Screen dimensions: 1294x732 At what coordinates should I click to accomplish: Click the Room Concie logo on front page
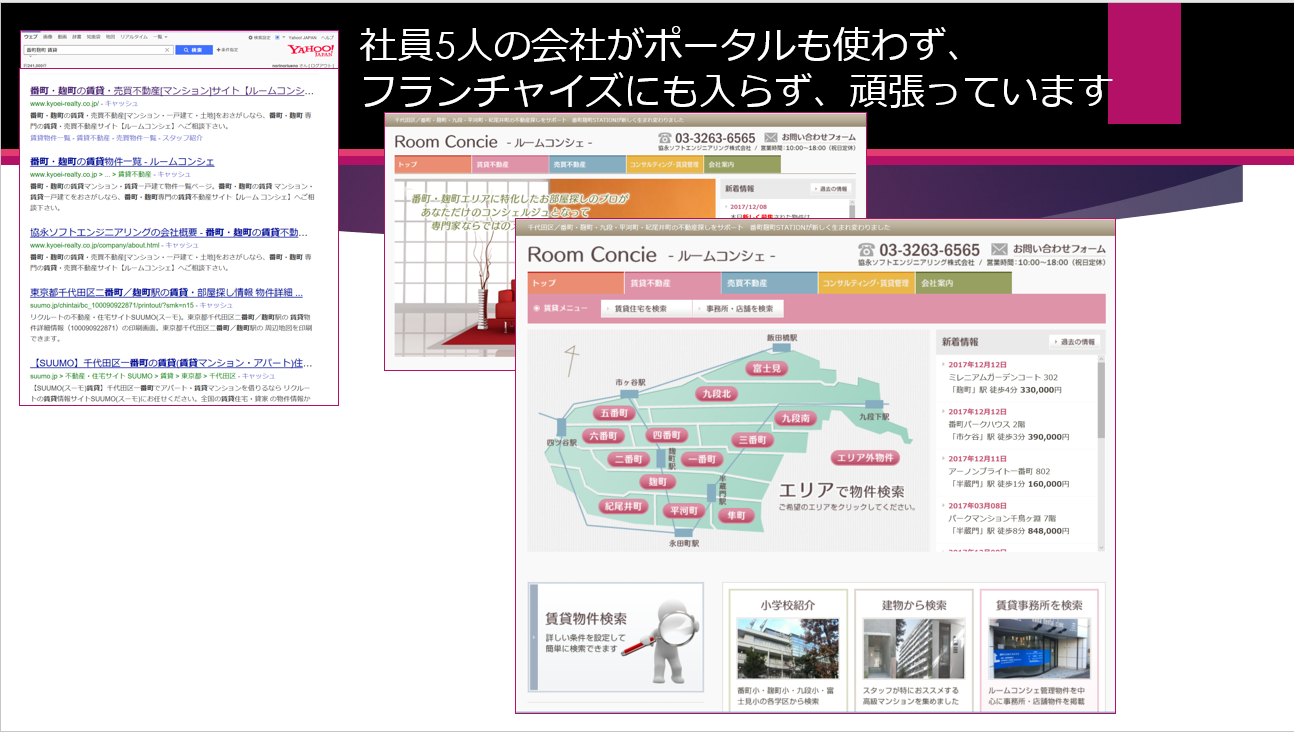point(592,254)
